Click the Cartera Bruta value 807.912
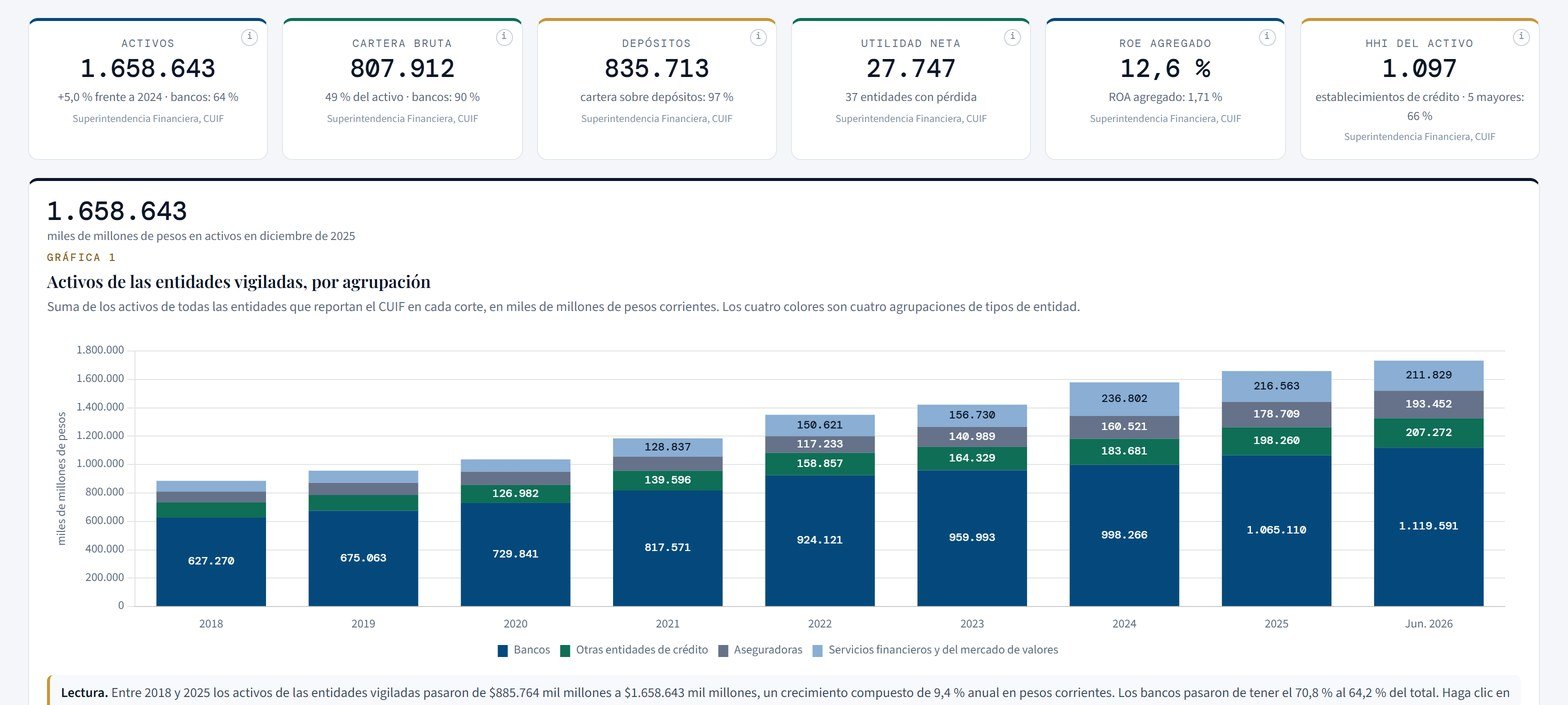1568x705 pixels. point(402,69)
